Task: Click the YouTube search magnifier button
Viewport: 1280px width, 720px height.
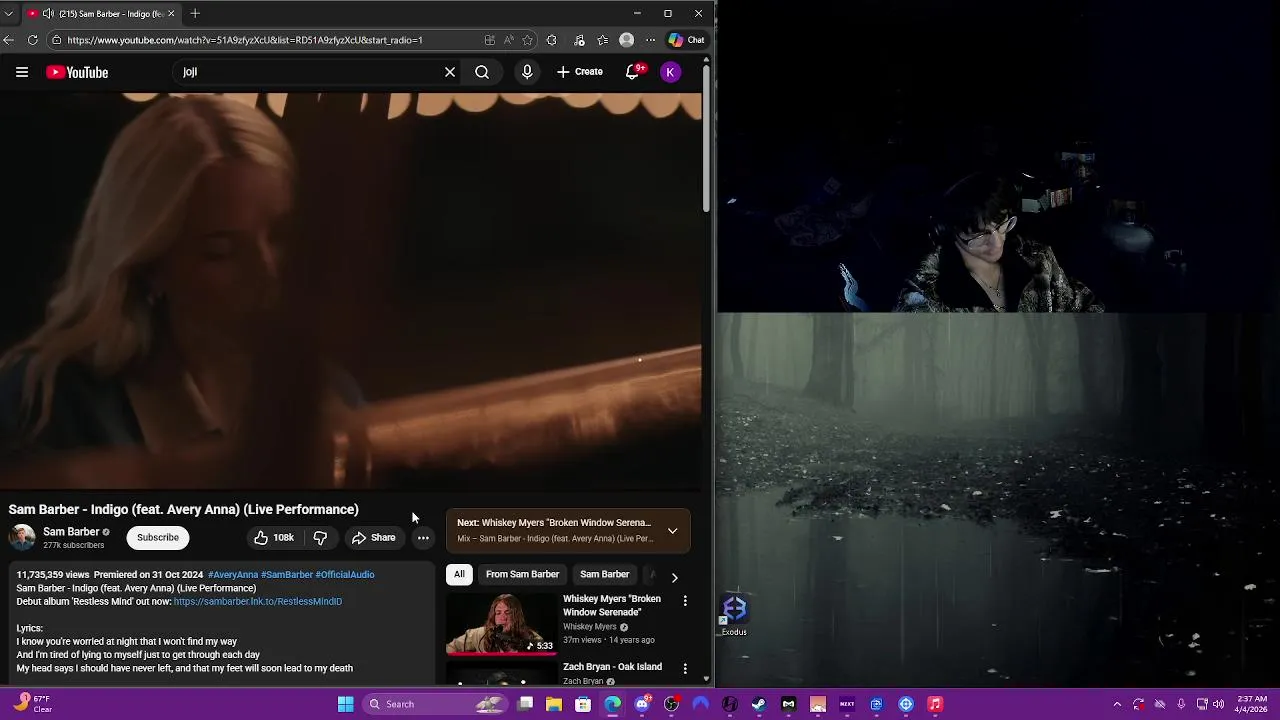Action: 482,72
